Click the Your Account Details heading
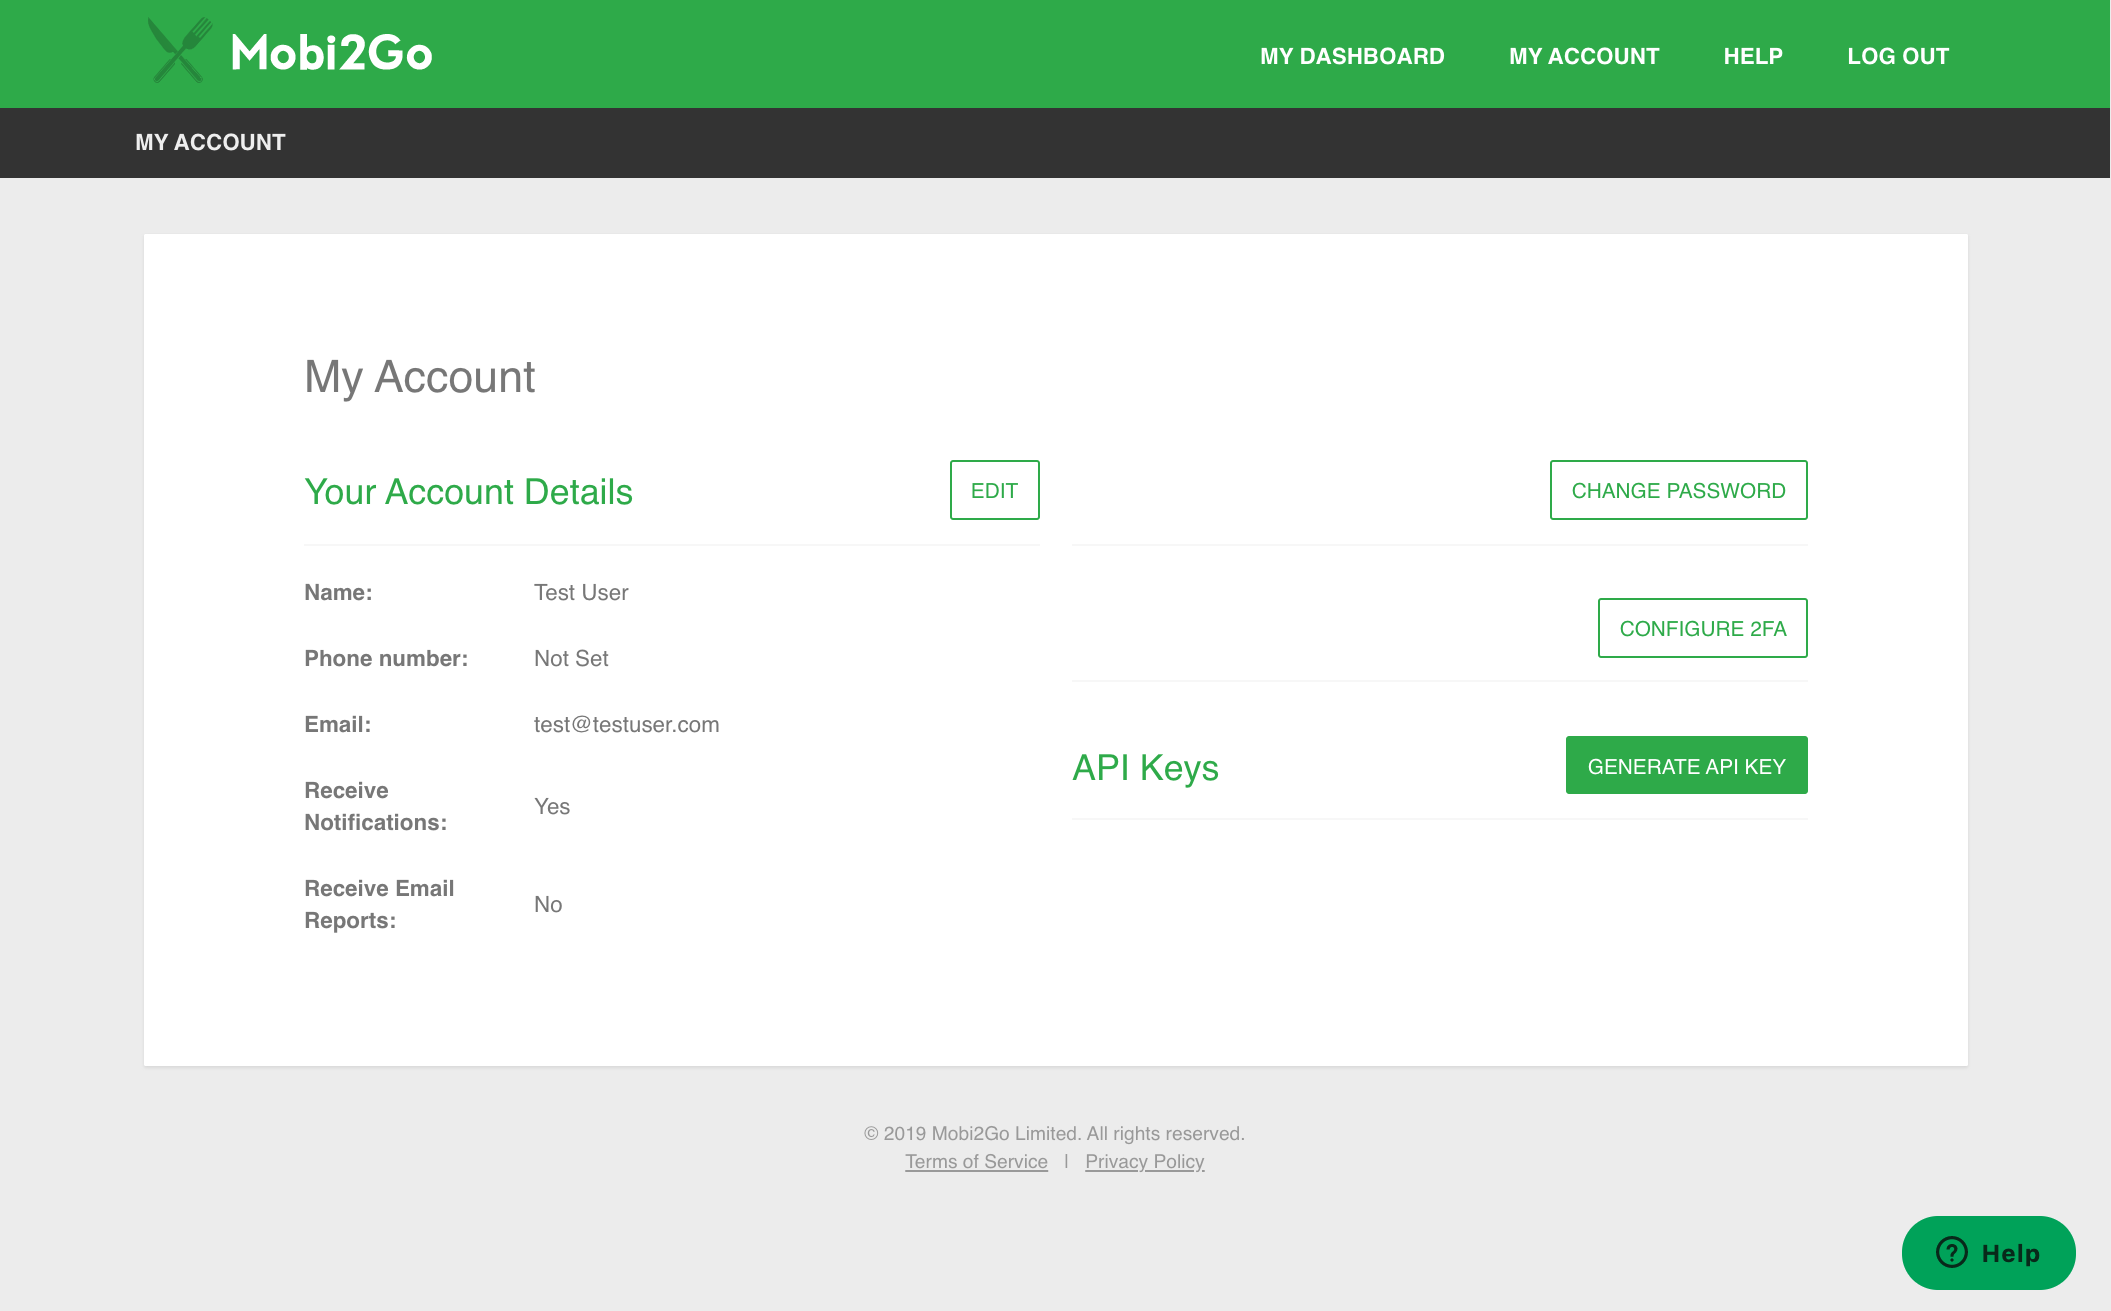Screen dimensions: 2111x1311 click(x=468, y=491)
